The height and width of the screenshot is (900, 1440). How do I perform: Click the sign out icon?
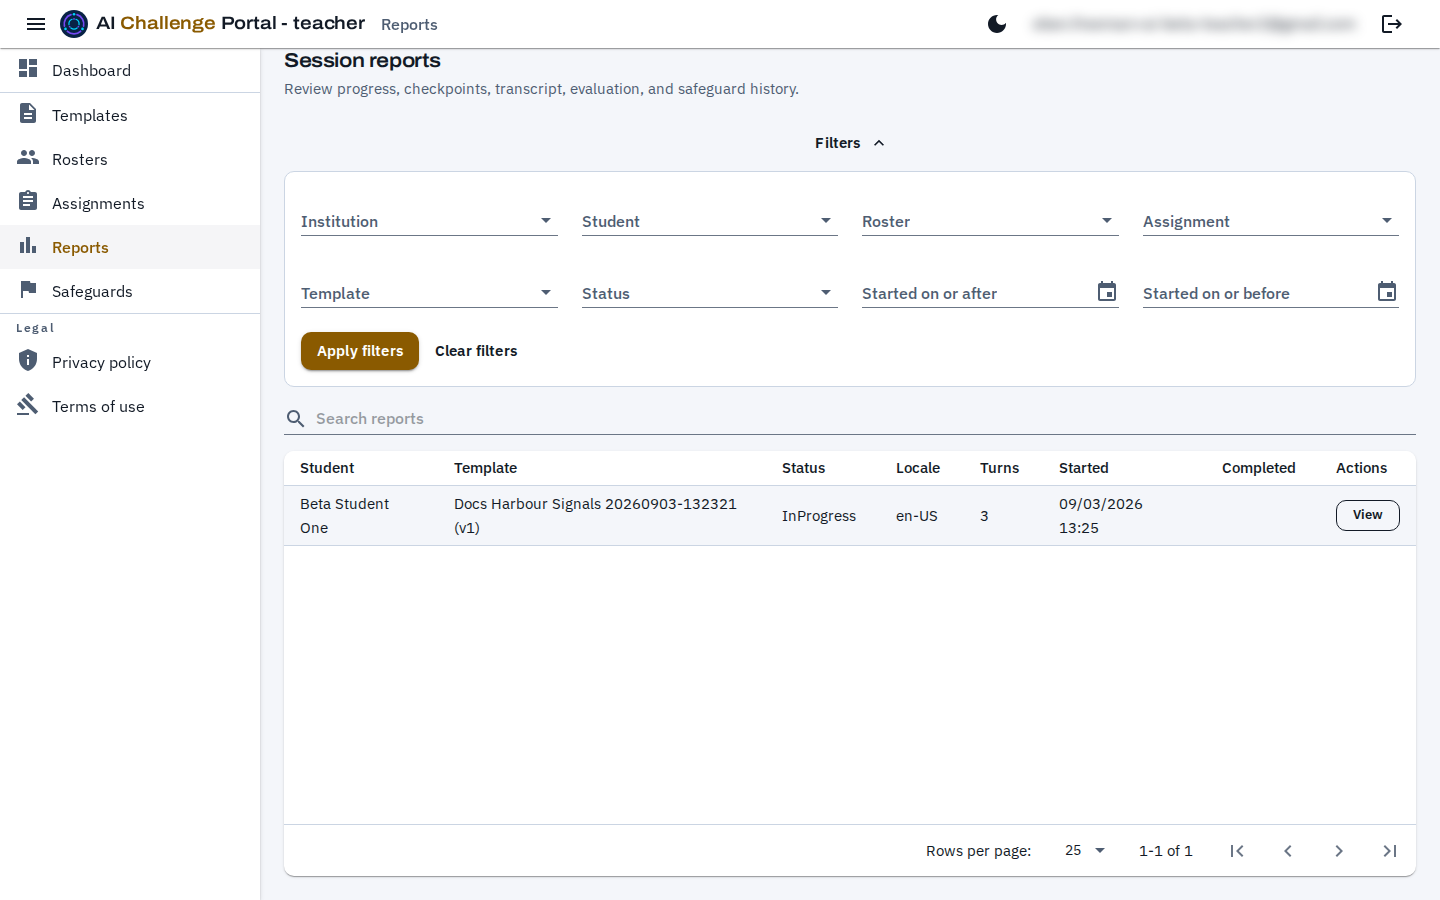(x=1392, y=24)
